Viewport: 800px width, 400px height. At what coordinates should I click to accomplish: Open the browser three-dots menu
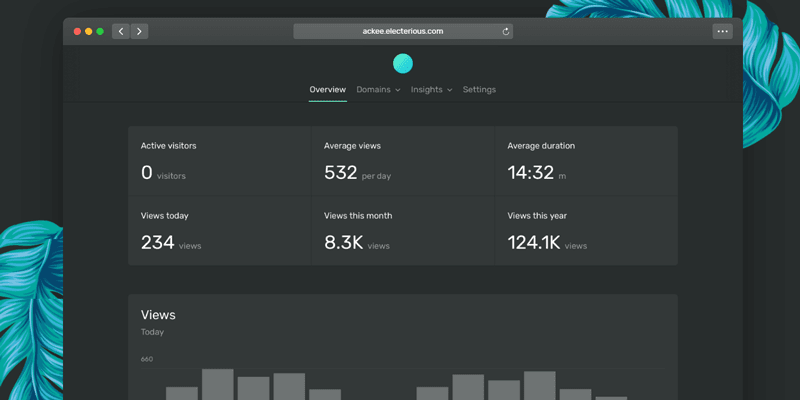722,31
